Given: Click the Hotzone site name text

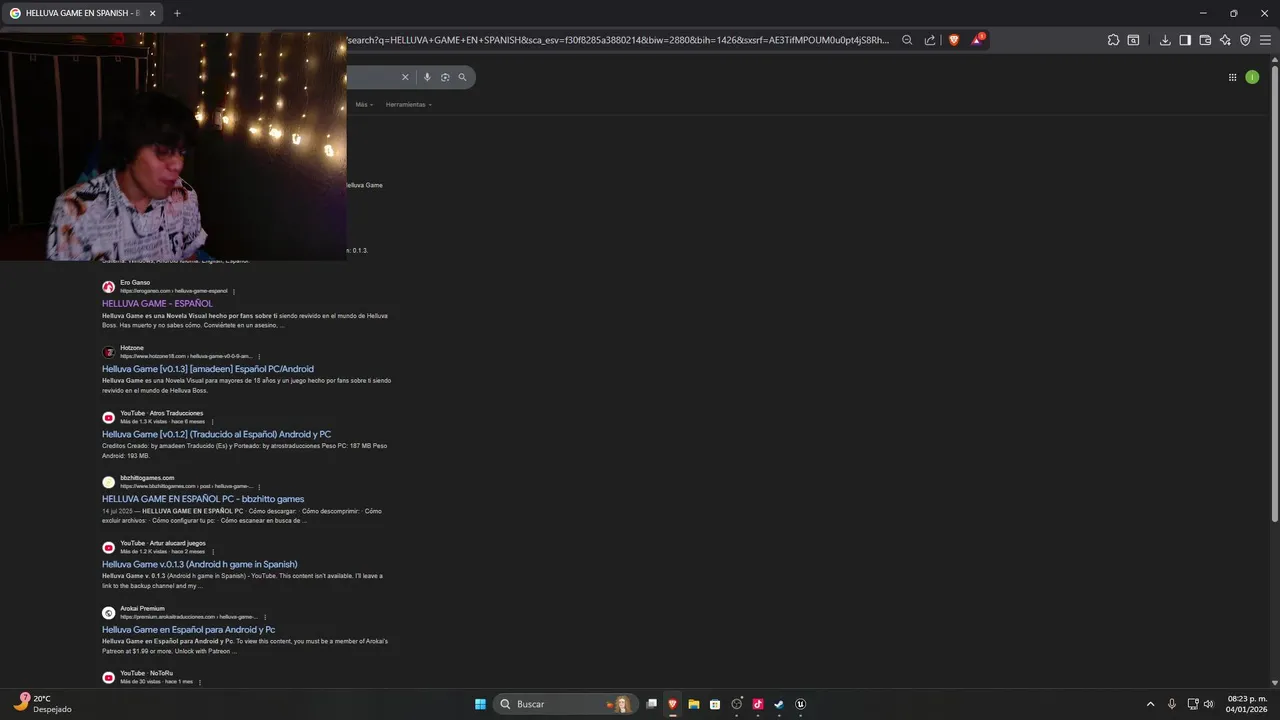Looking at the screenshot, I should [x=132, y=348].
